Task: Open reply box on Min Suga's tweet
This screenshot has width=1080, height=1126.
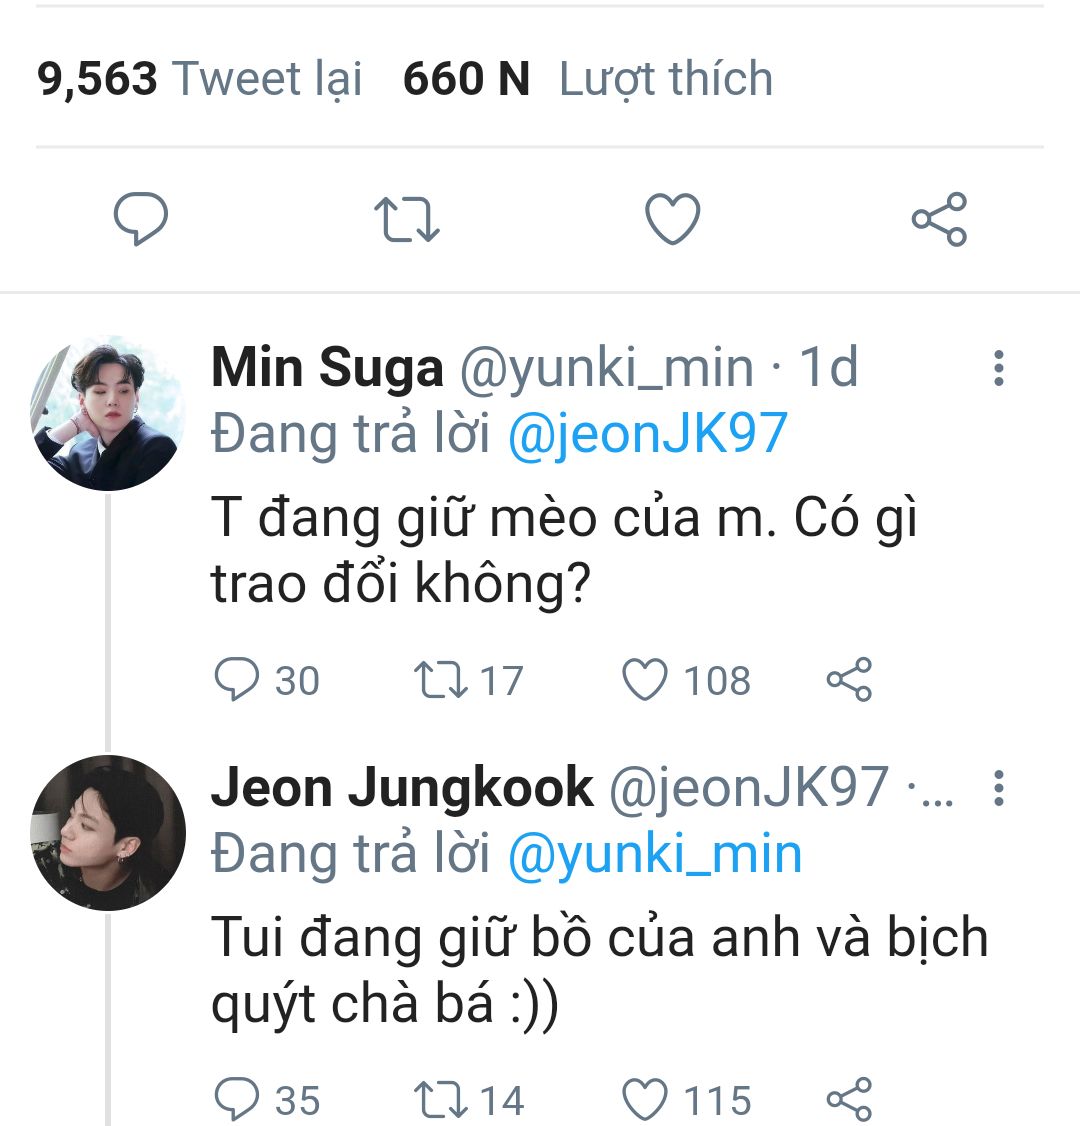Action: 237,681
